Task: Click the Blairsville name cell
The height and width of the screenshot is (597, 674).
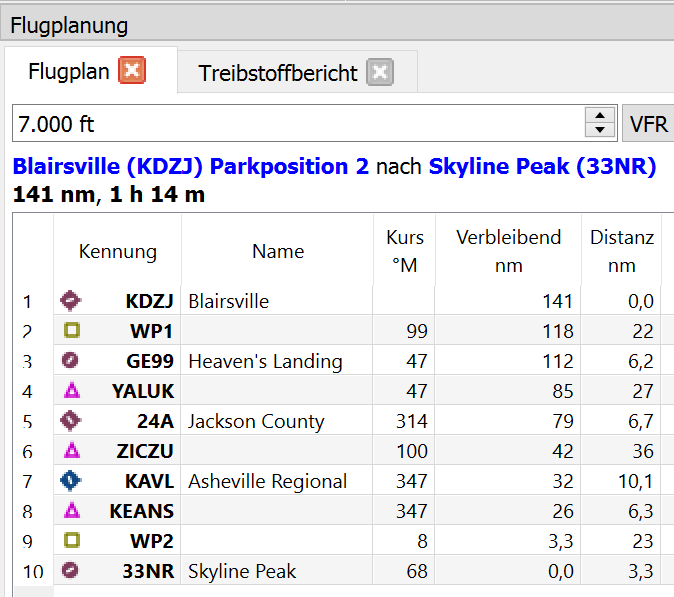Action: pos(277,301)
